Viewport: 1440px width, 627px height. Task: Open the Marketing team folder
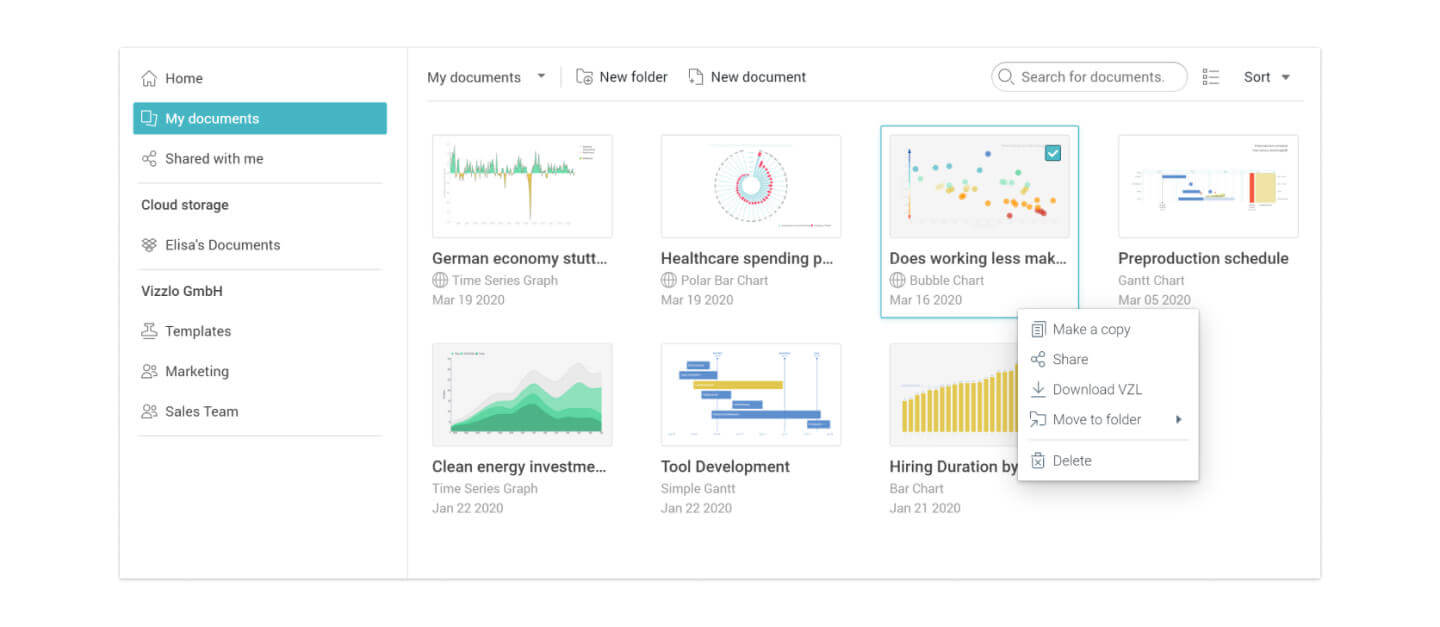coord(196,372)
